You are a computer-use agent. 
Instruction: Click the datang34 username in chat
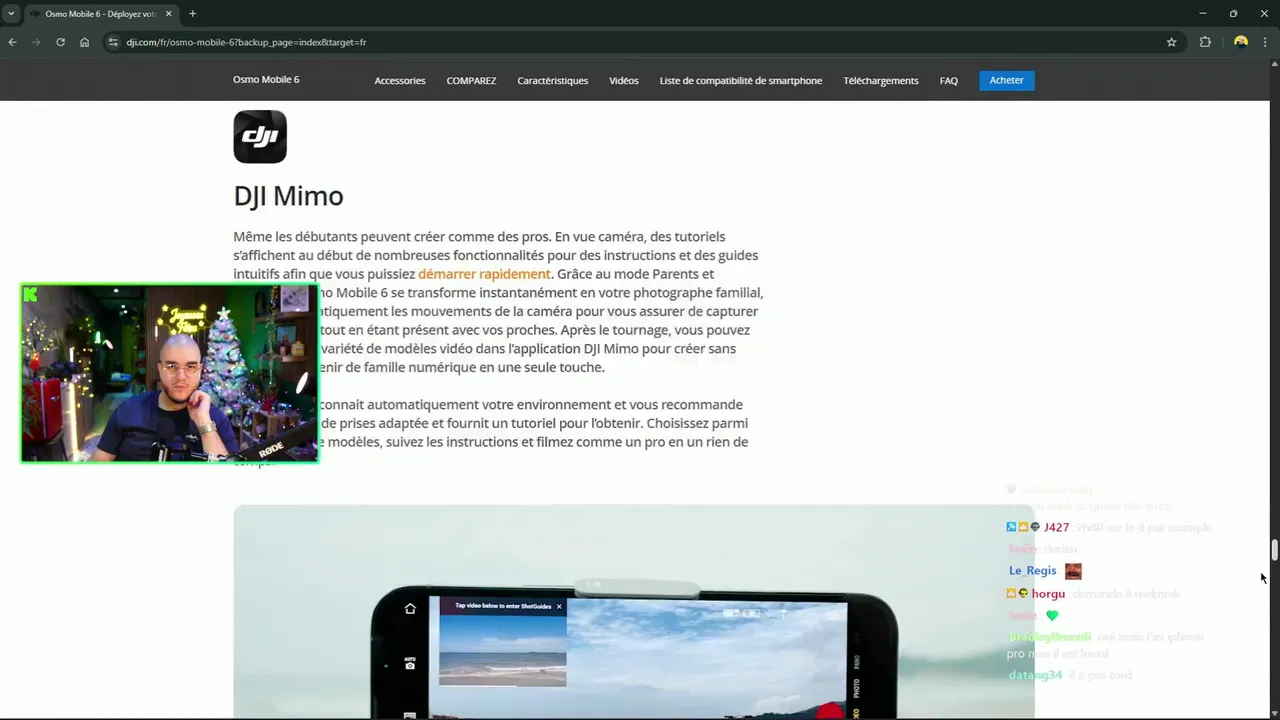pos(1035,675)
